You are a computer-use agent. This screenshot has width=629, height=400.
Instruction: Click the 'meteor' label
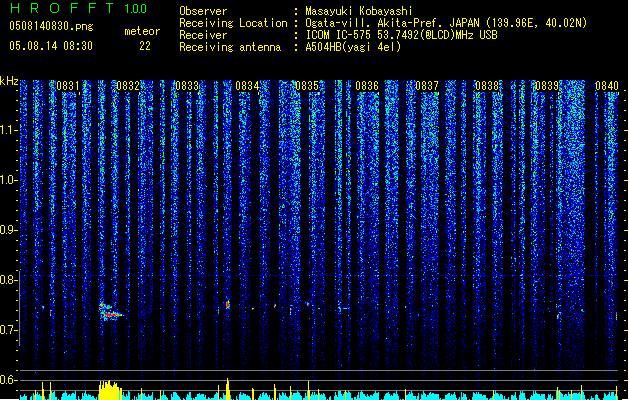pyautogui.click(x=142, y=31)
